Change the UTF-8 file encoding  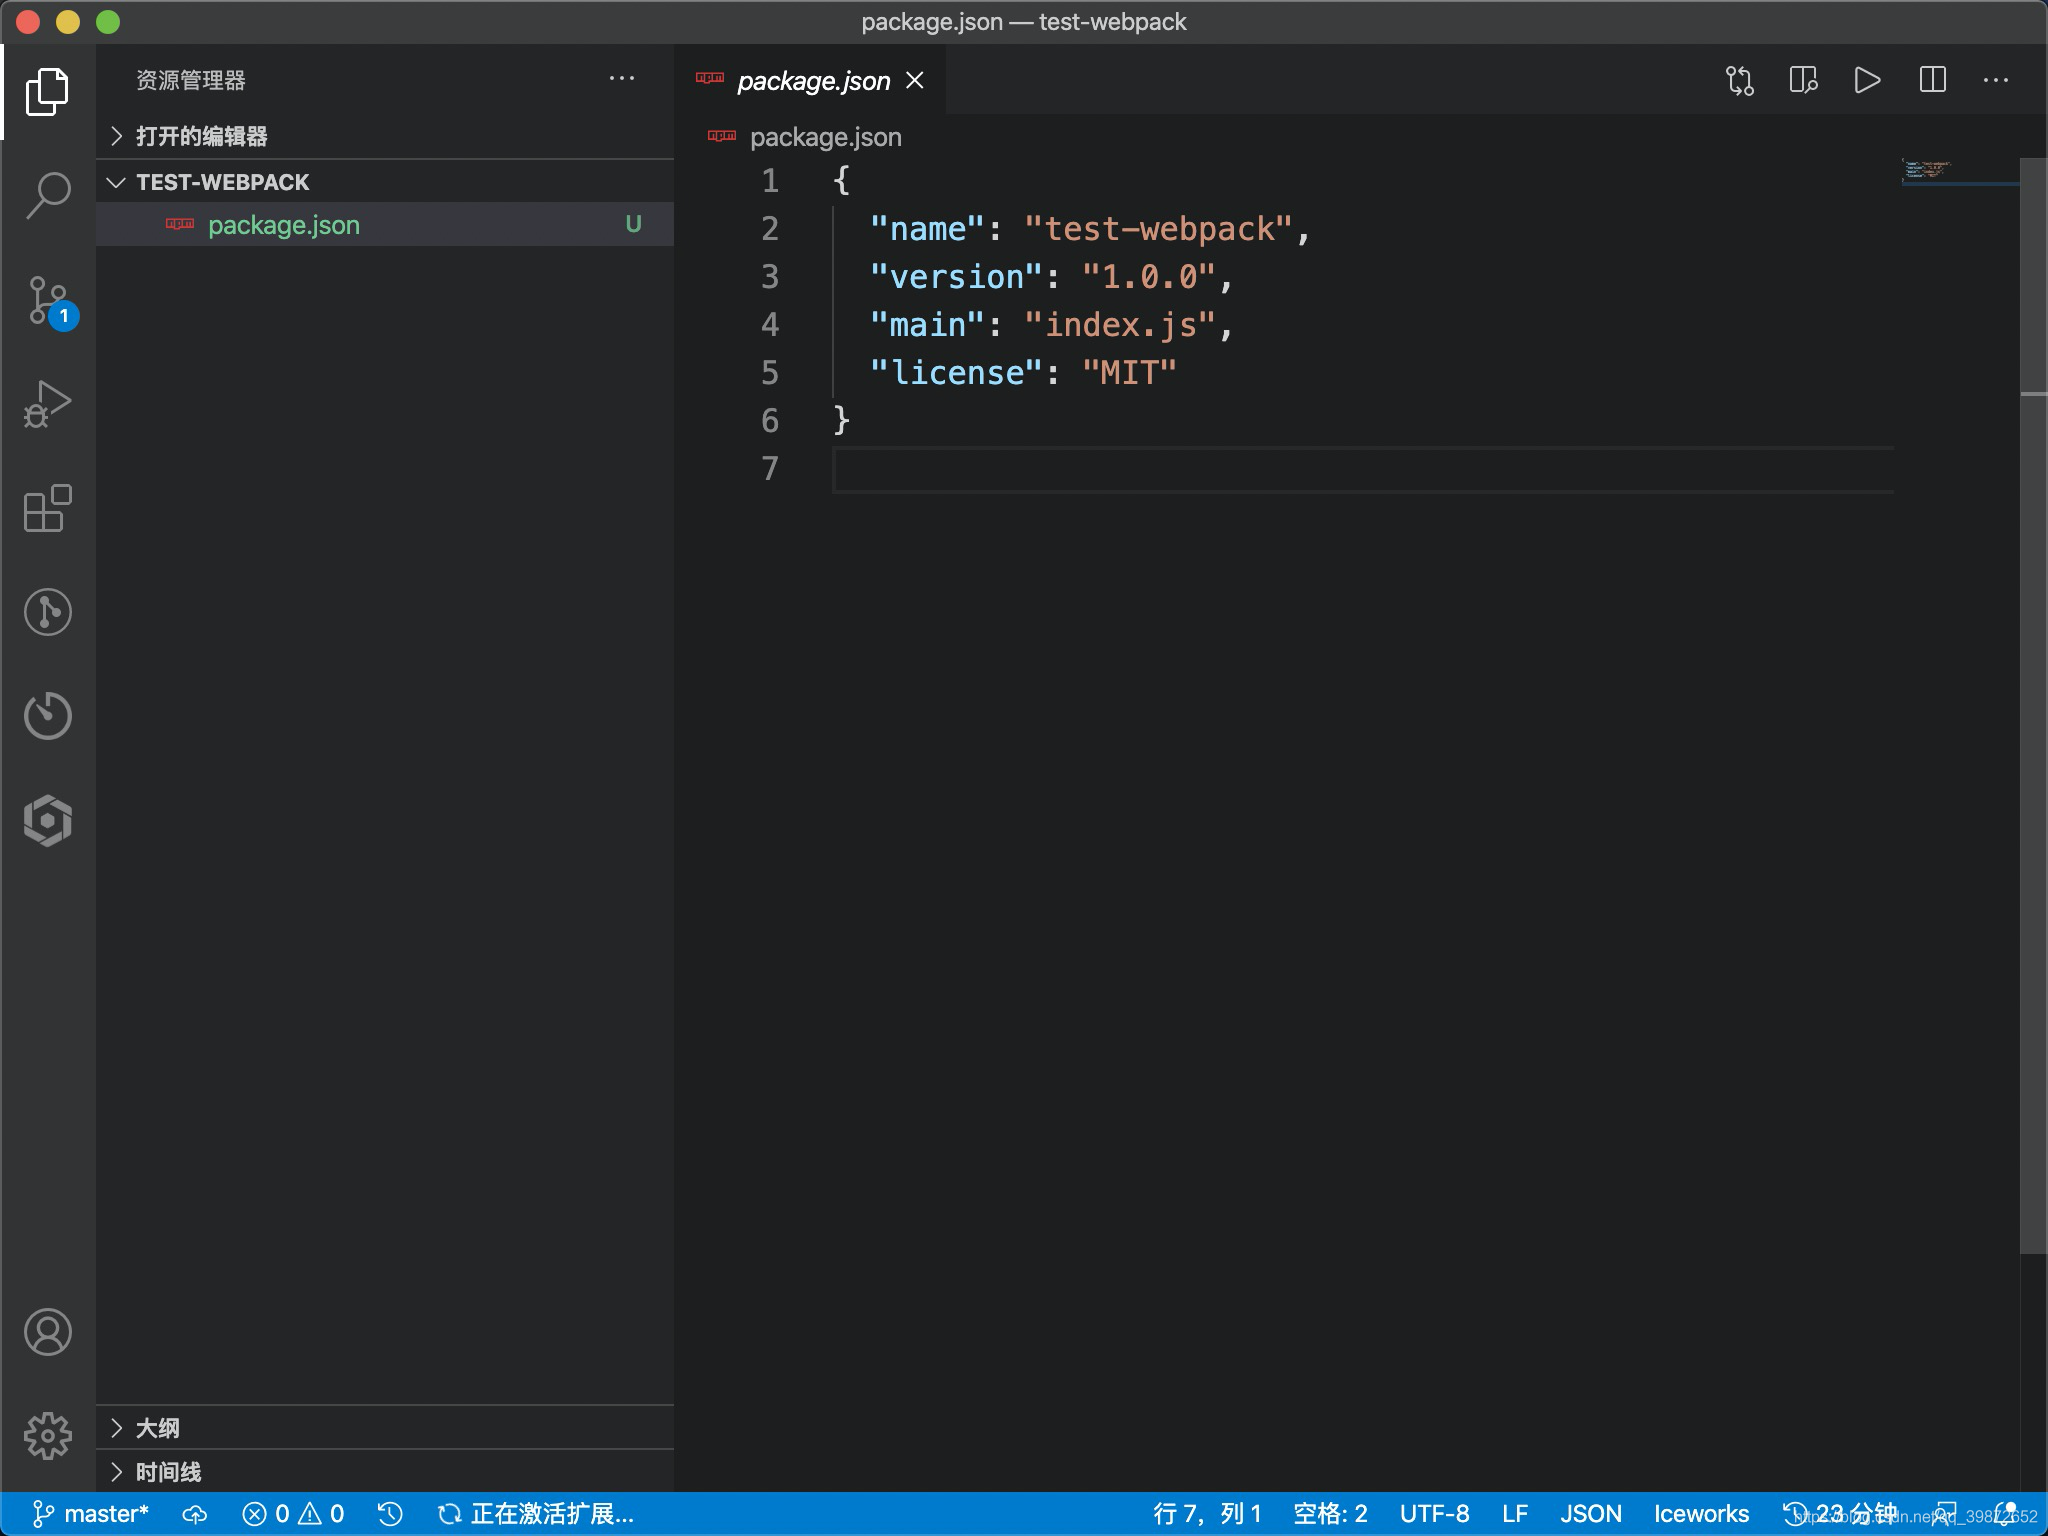(1434, 1514)
